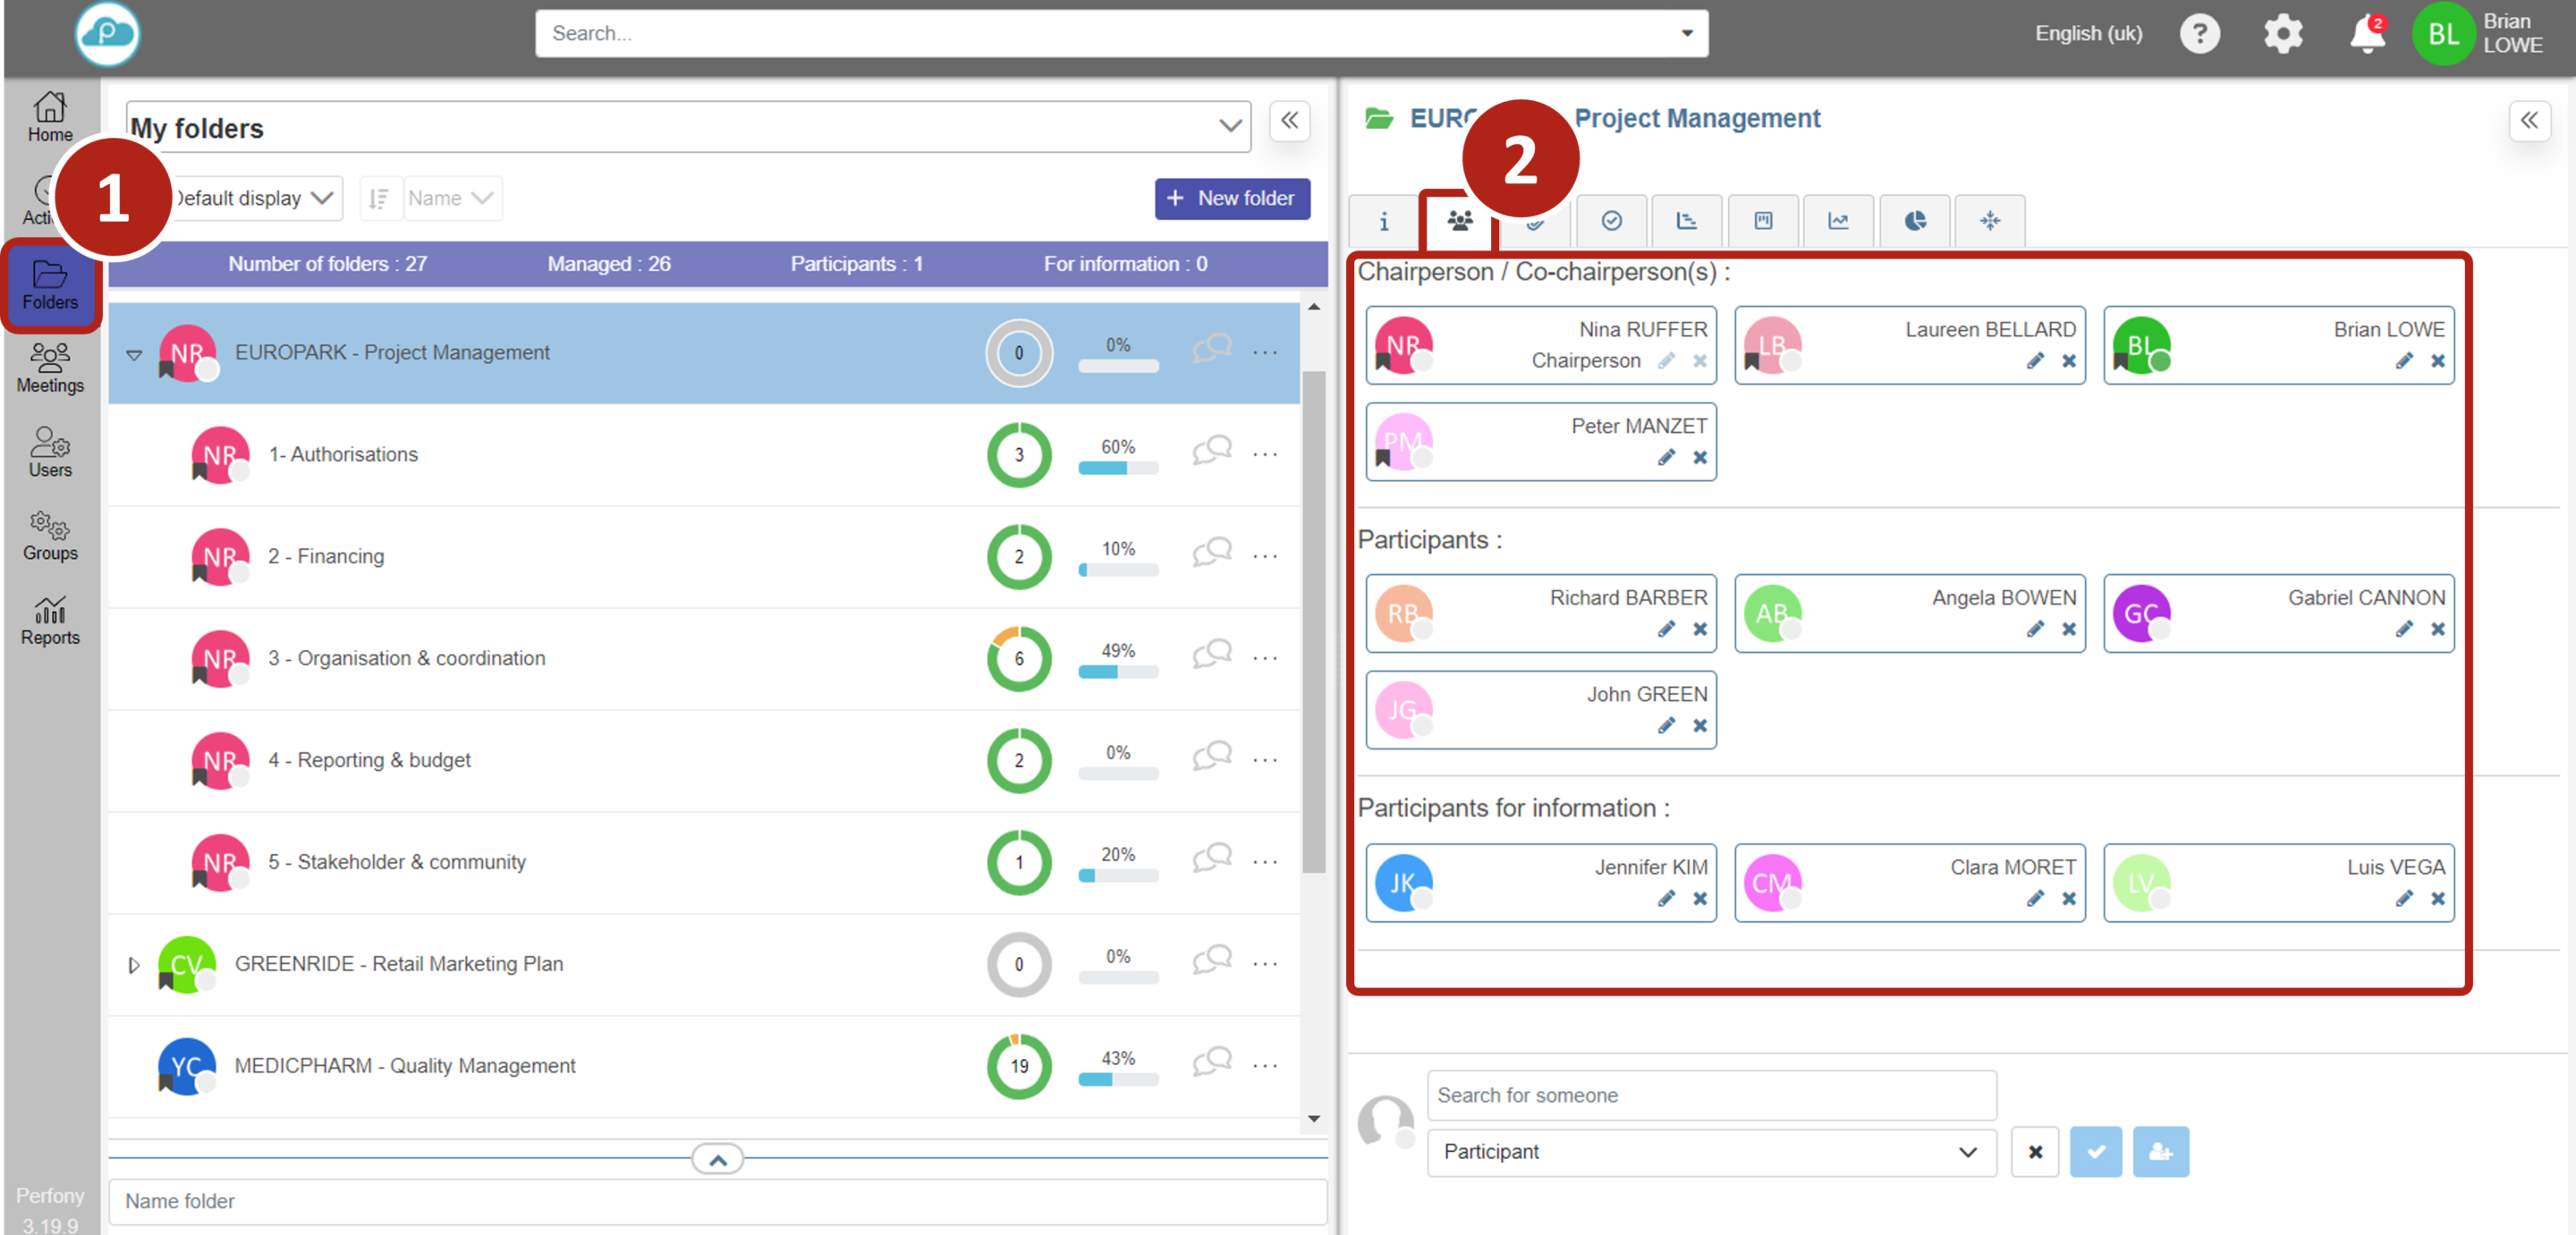
Task: Click the Search for someone field
Action: tap(1710, 1095)
